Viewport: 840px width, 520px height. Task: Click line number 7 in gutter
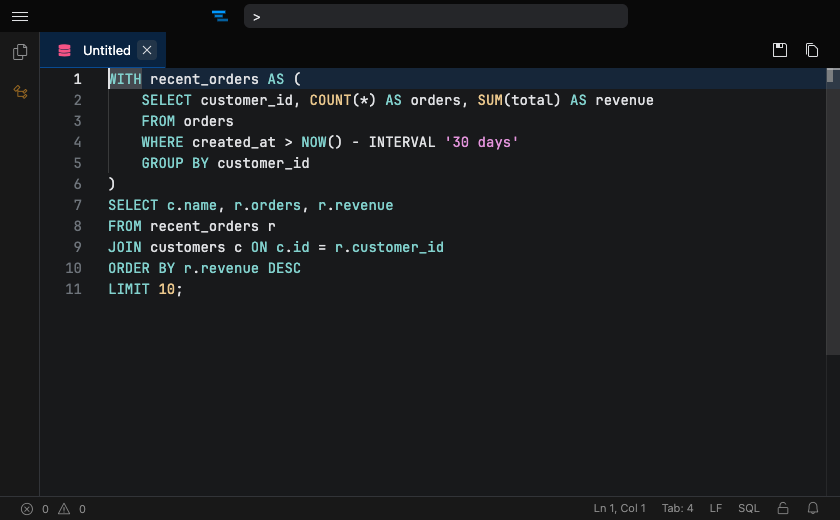pos(77,205)
